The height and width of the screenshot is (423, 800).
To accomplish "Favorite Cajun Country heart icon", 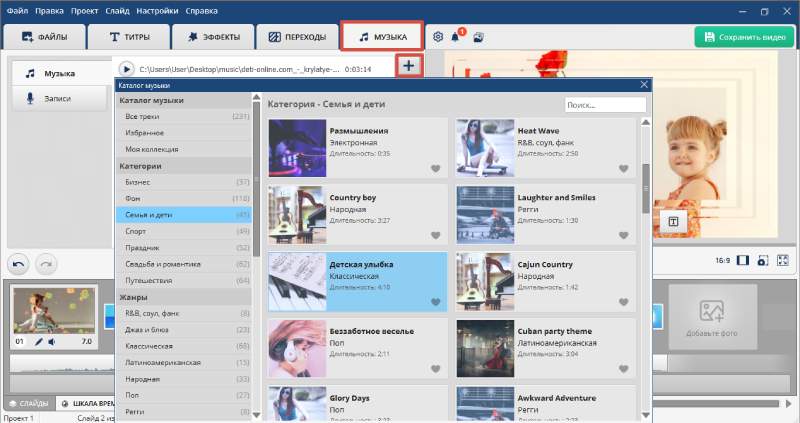I will (623, 302).
